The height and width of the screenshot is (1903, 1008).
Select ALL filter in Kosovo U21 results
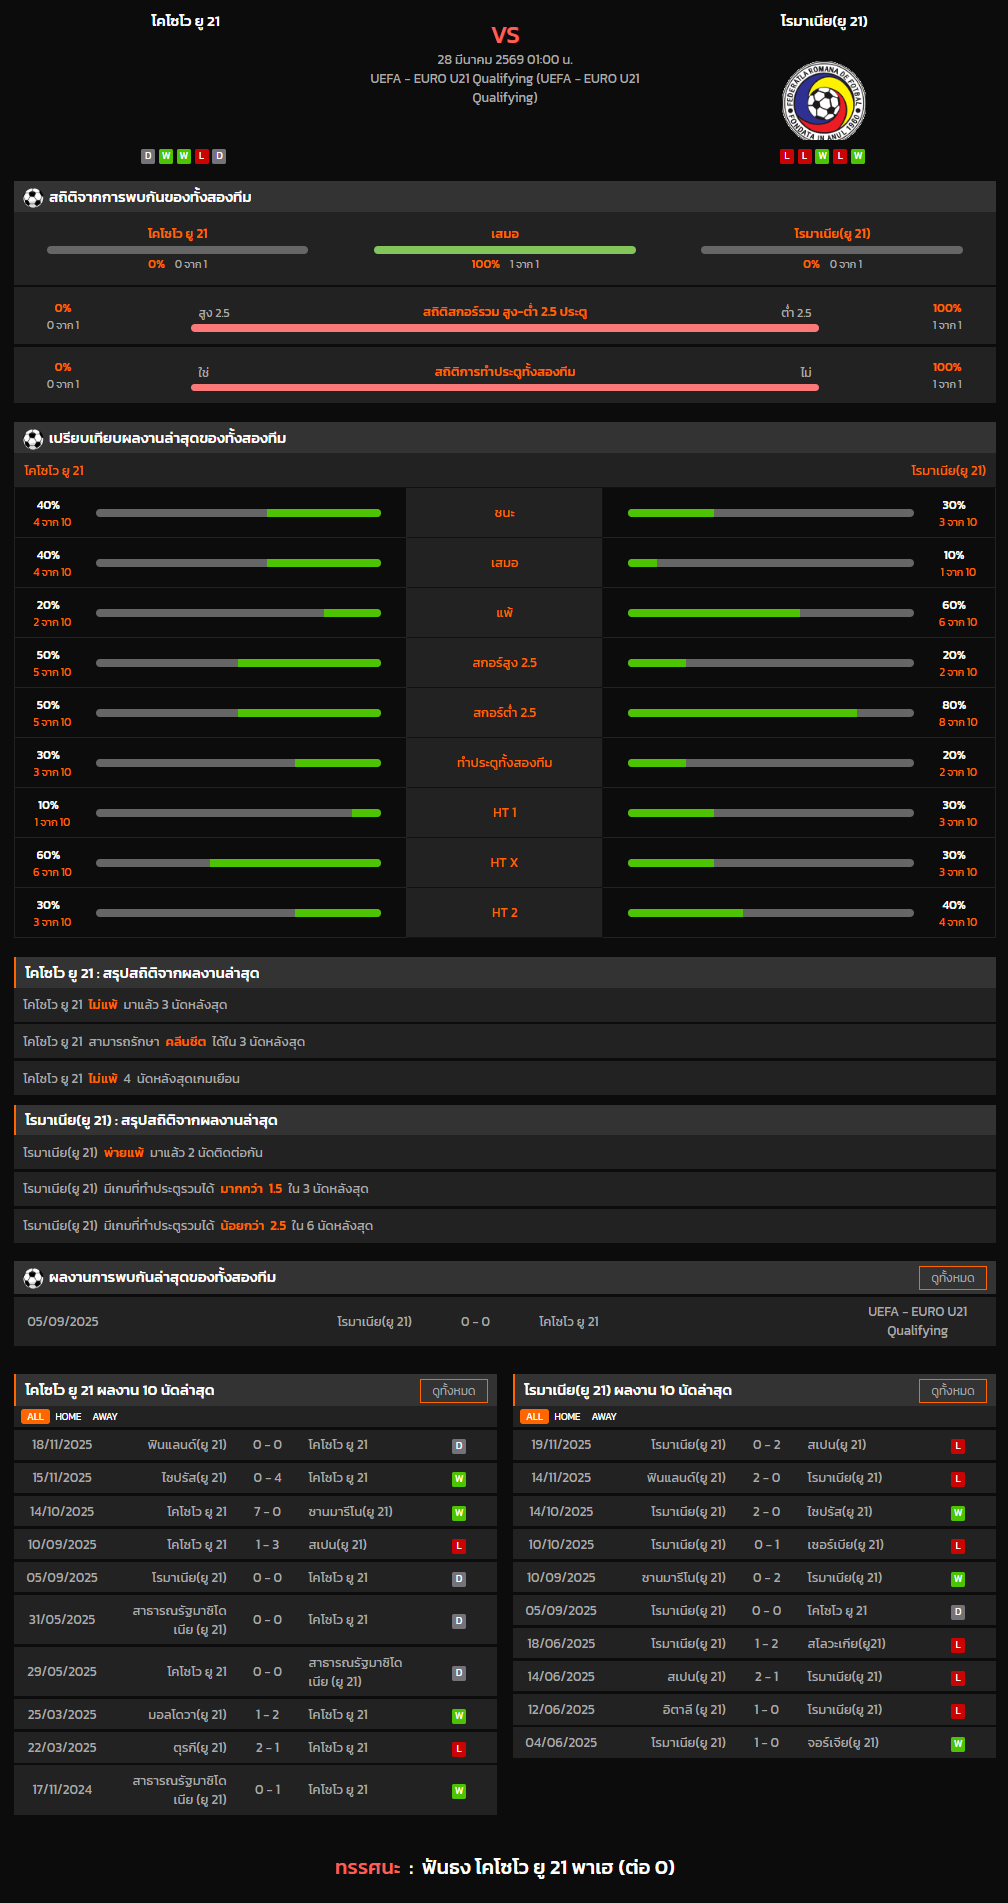coord(35,1417)
